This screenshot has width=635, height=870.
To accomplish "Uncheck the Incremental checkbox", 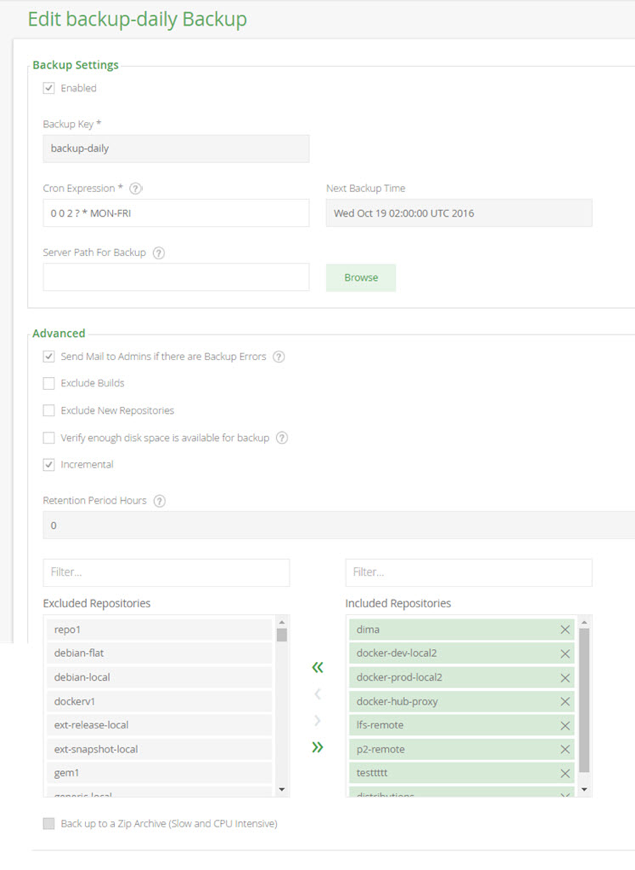I will click(x=49, y=464).
